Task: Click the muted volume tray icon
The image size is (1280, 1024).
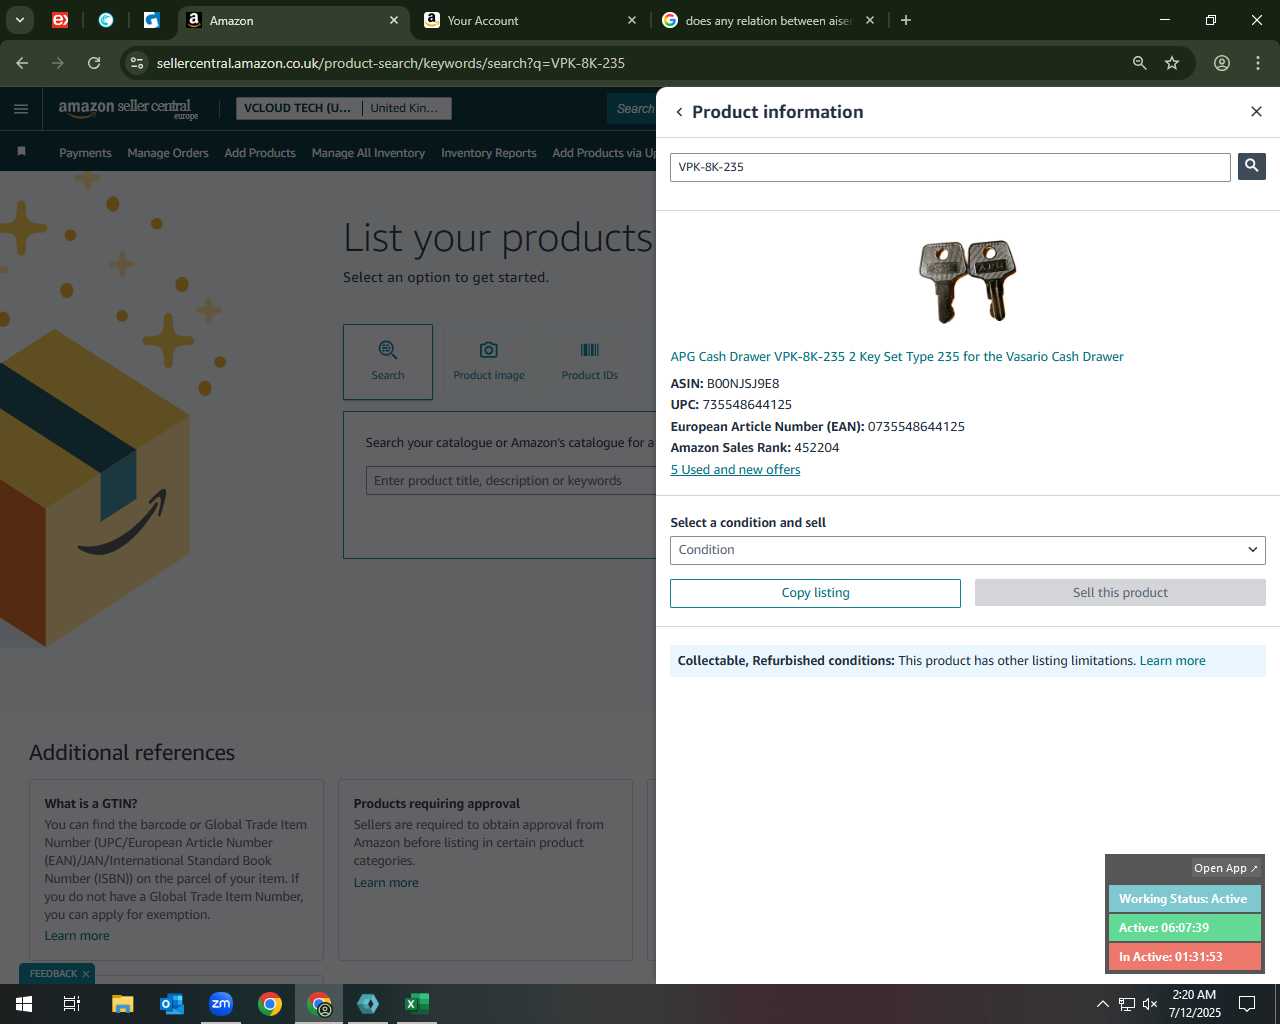Action: (x=1150, y=1004)
